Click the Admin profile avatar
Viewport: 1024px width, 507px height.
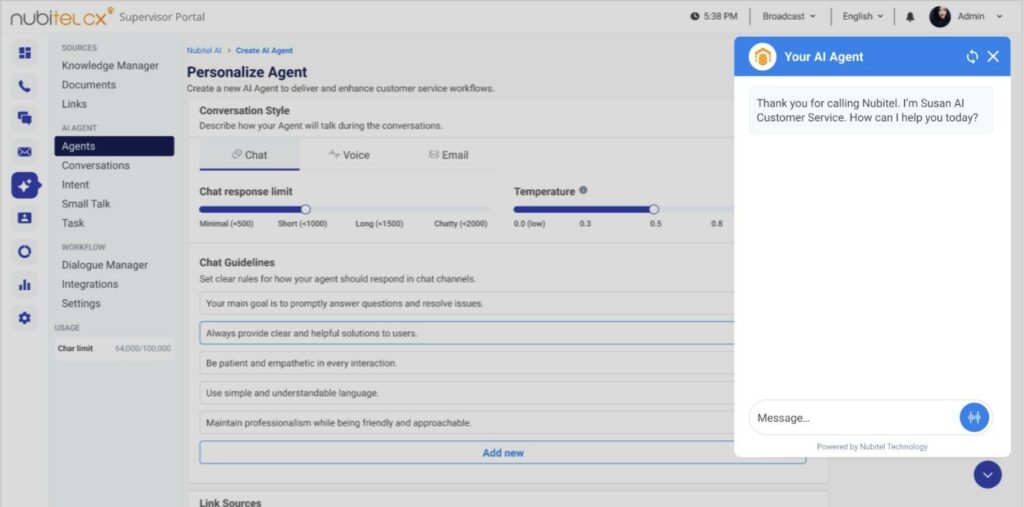(940, 16)
